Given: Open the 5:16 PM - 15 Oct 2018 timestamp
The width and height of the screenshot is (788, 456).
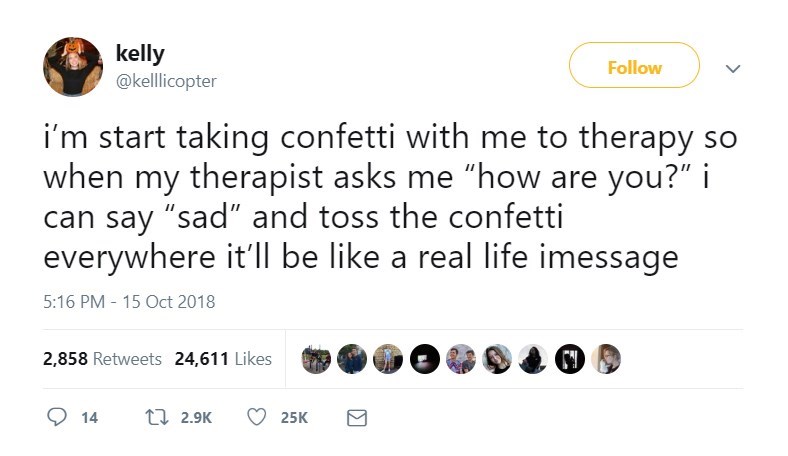Looking at the screenshot, I should pos(129,300).
